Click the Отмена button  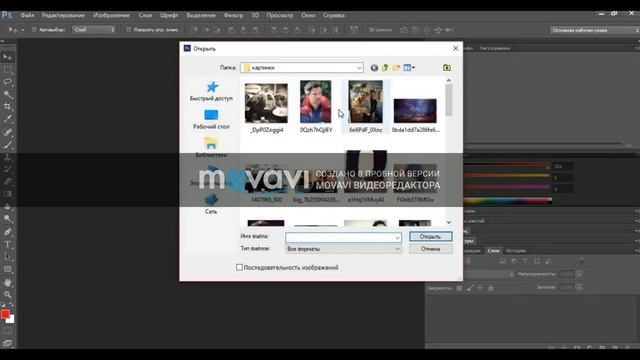tap(431, 249)
